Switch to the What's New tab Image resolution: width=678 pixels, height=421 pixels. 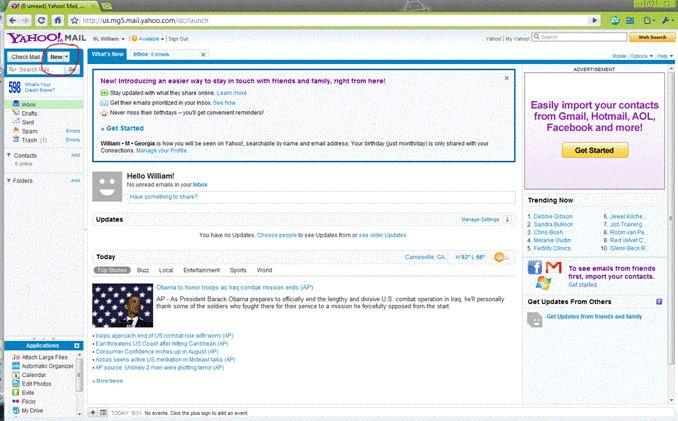[107, 54]
